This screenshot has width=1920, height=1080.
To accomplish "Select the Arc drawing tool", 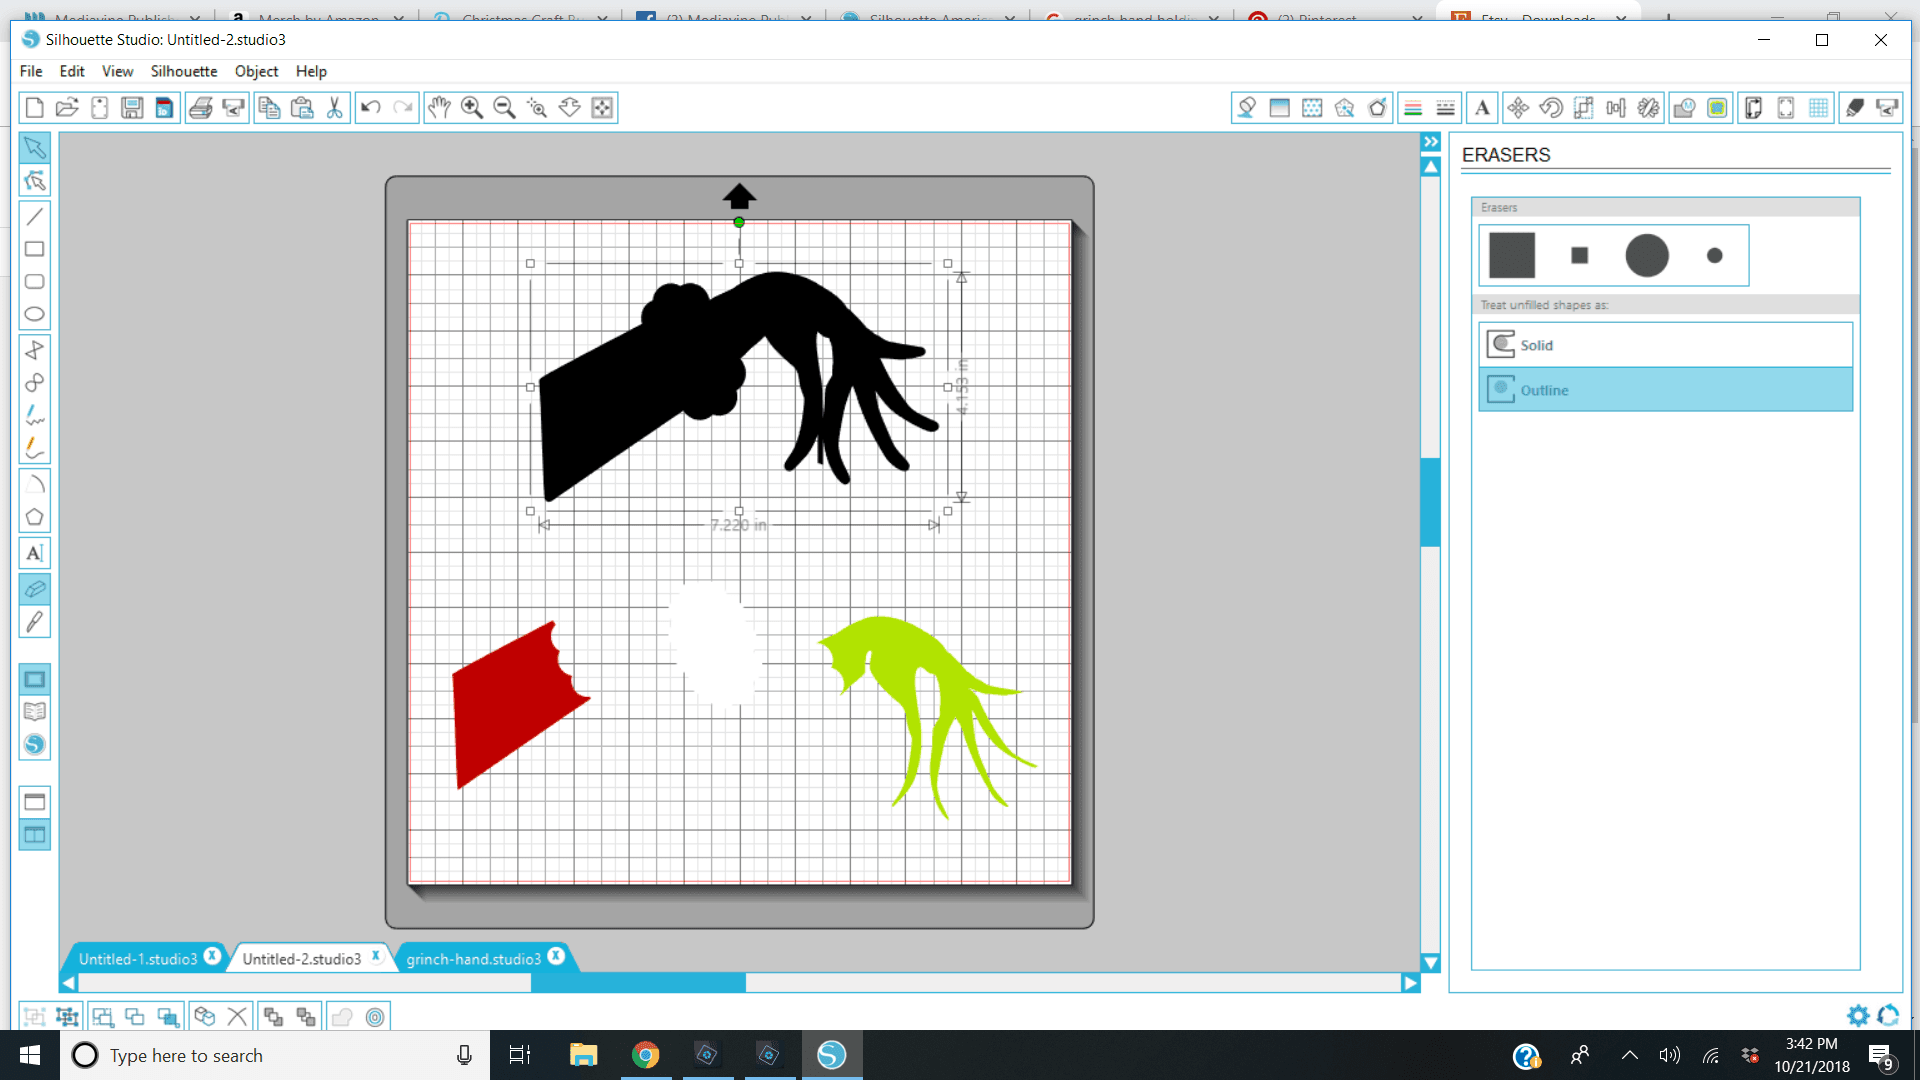I will point(35,484).
